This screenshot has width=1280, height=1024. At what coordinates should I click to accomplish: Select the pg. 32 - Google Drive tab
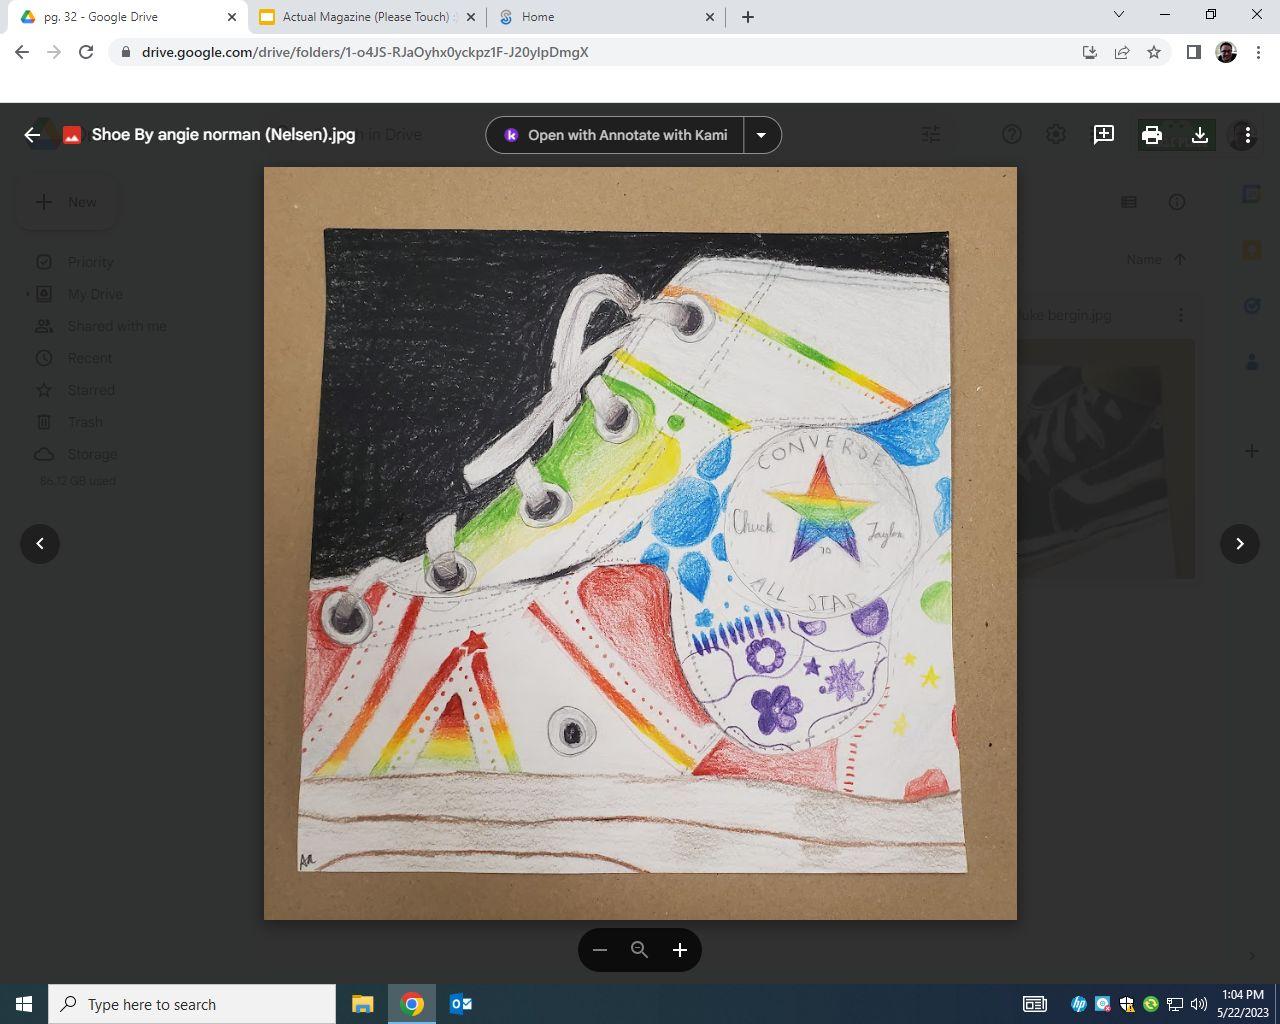tap(128, 17)
